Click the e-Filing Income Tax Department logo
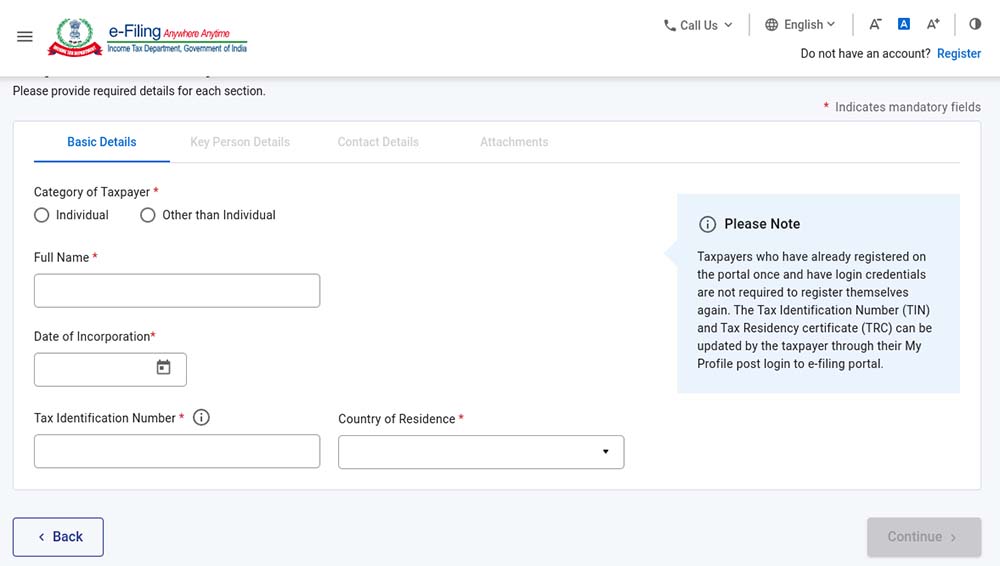Image resolution: width=1000 pixels, height=566 pixels. click(151, 37)
